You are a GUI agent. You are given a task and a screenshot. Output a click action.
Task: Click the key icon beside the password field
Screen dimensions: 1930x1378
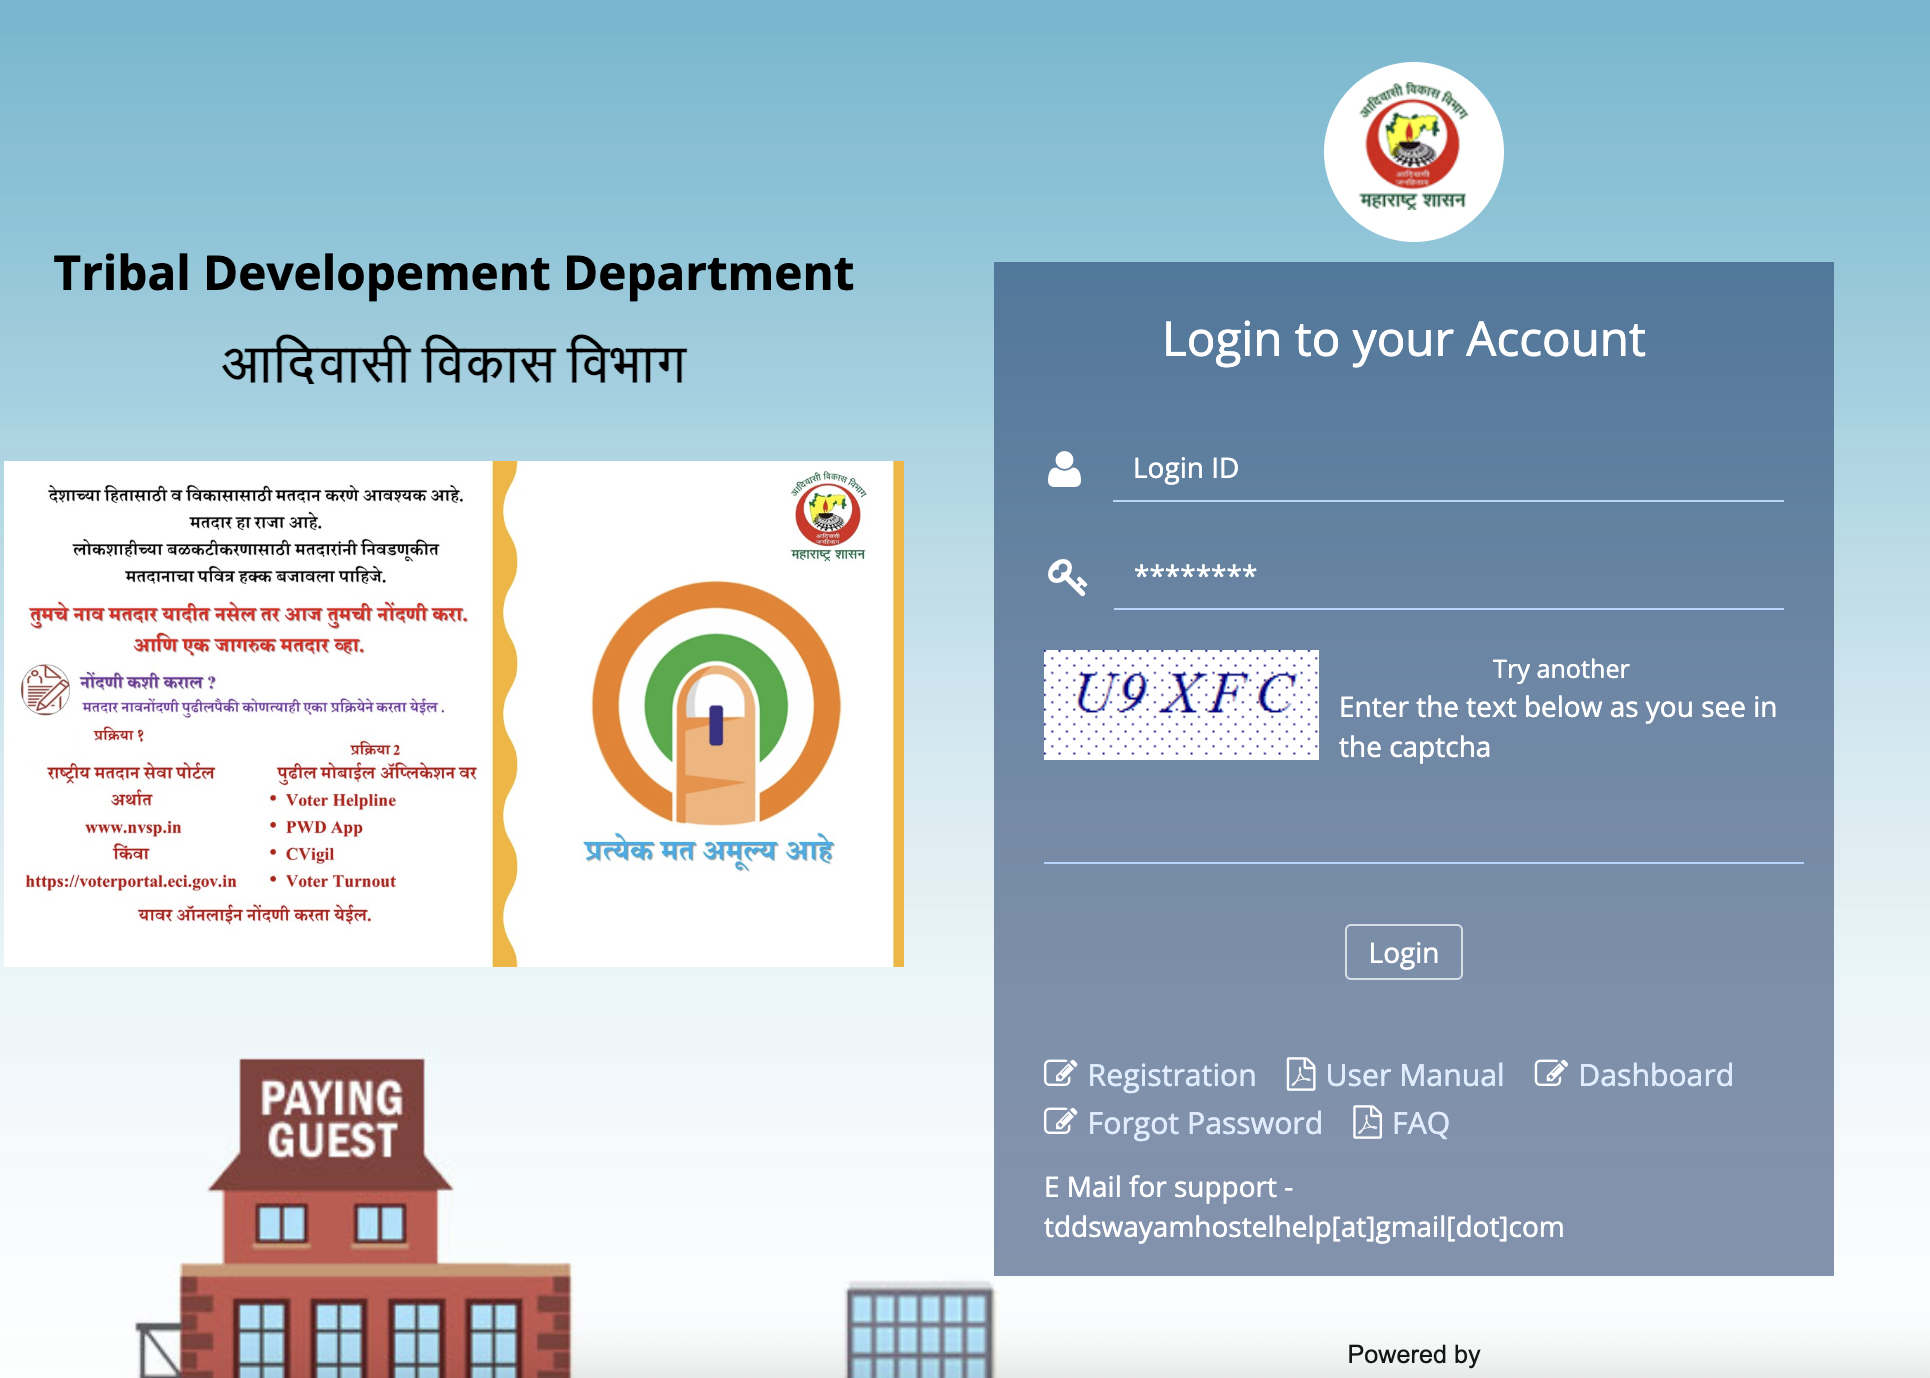click(1066, 576)
